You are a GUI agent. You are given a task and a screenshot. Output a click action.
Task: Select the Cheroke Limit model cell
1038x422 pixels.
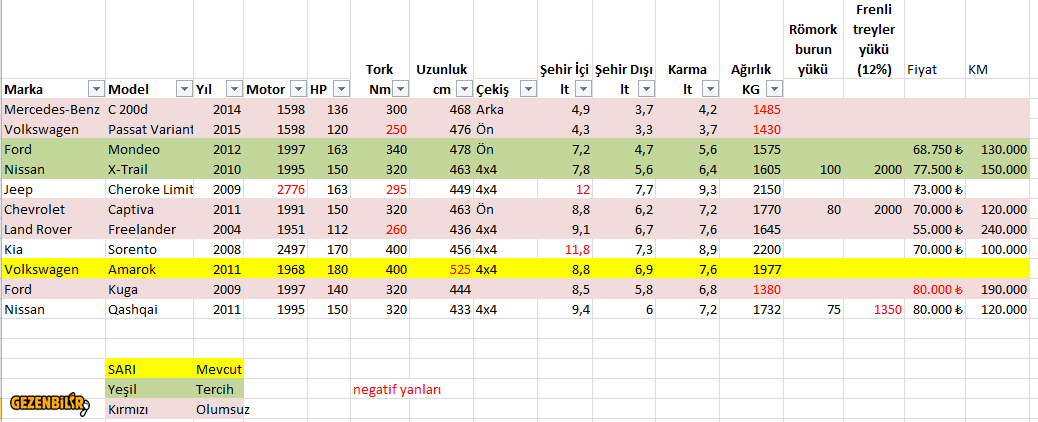pos(150,190)
